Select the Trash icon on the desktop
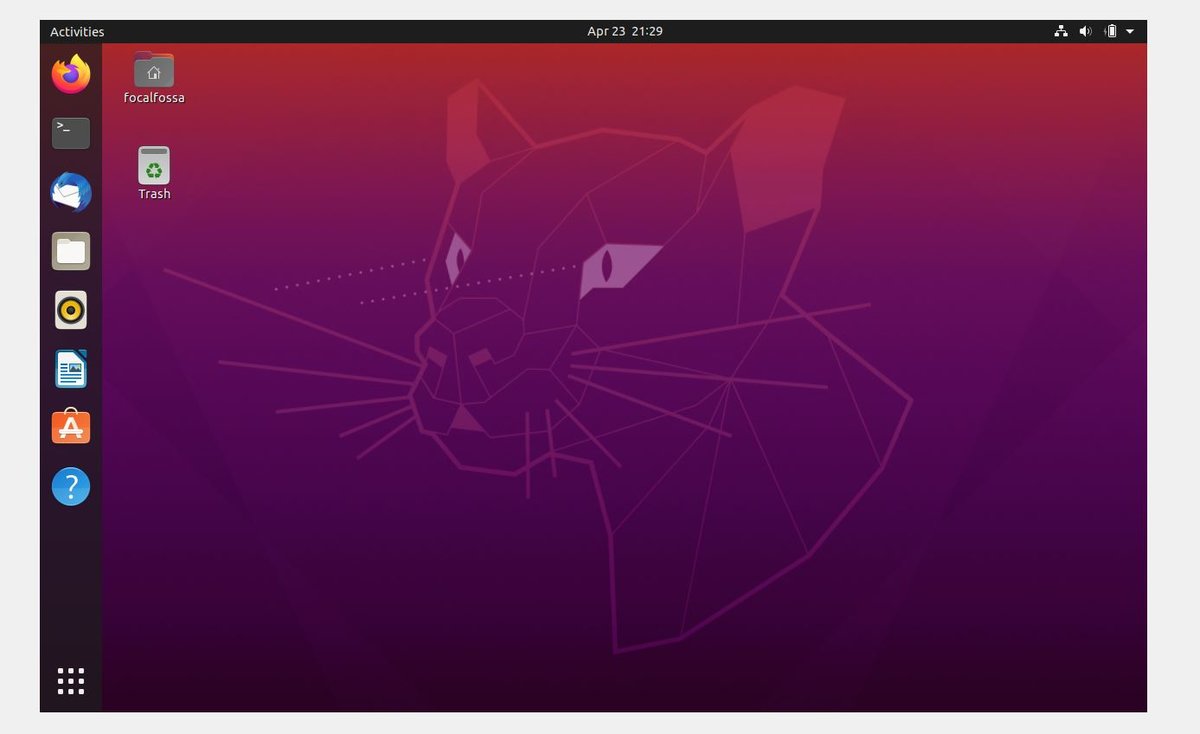The image size is (1200, 734). (153, 164)
